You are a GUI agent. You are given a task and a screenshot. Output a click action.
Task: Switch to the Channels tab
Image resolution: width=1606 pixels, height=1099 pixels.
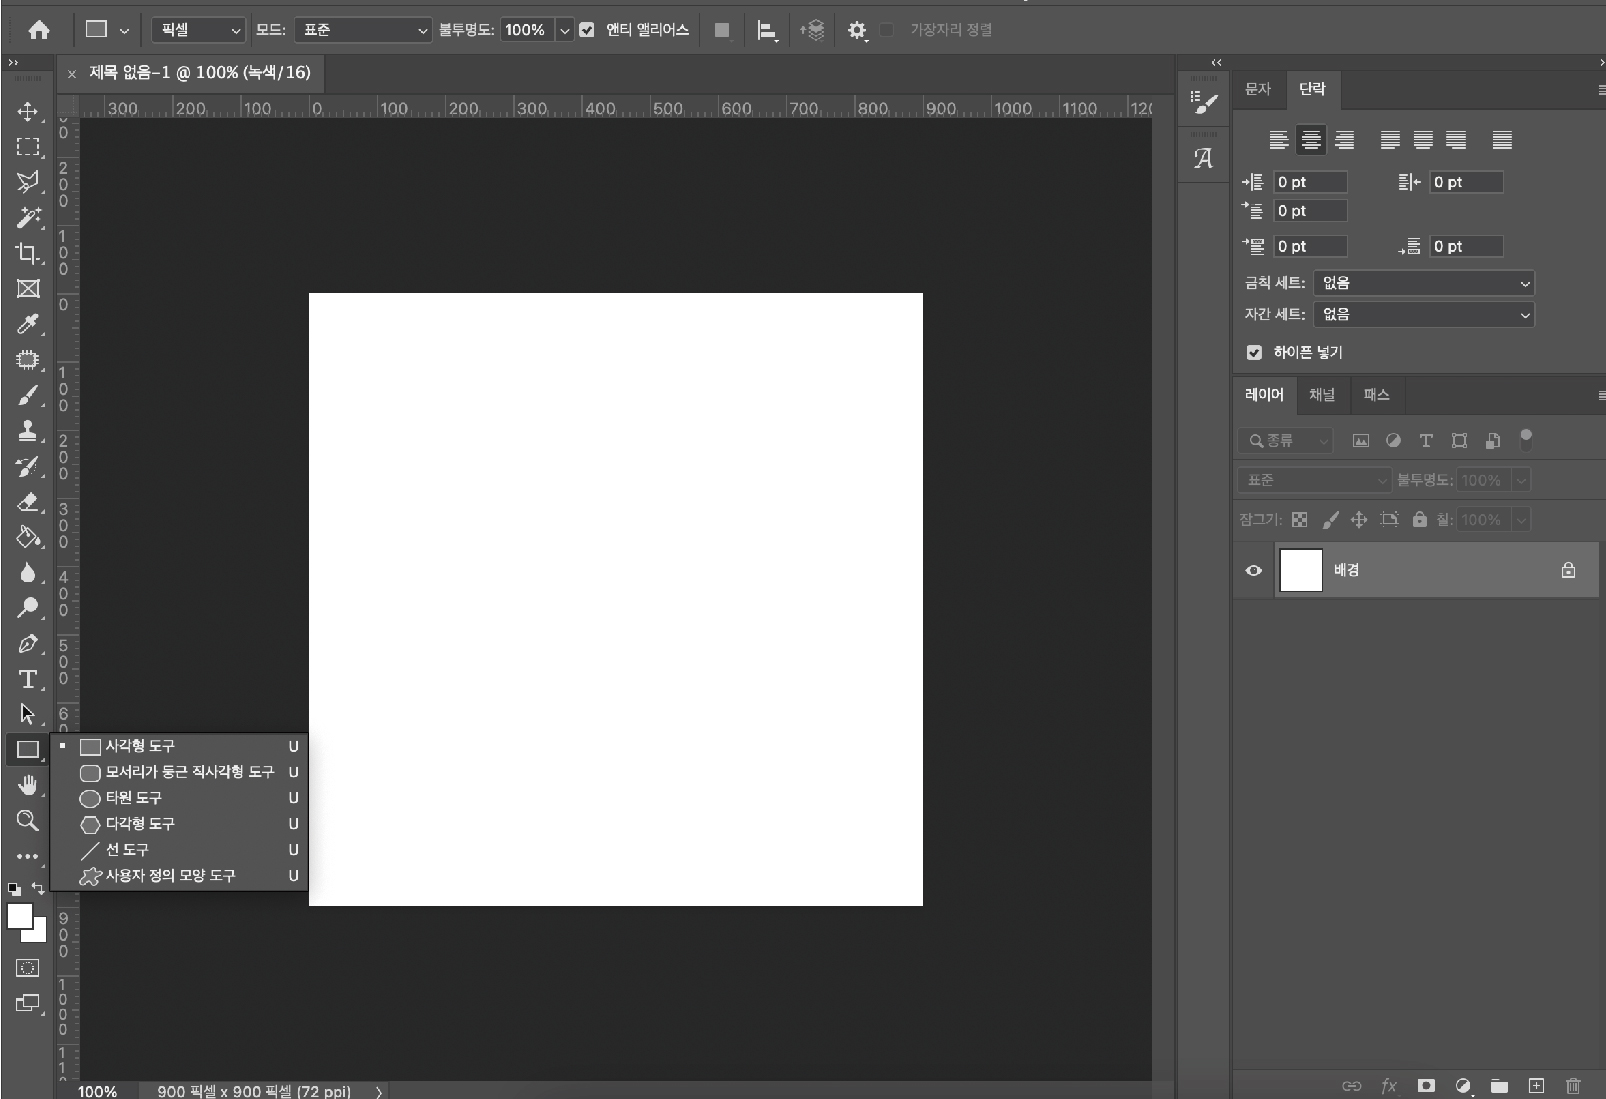[1322, 395]
